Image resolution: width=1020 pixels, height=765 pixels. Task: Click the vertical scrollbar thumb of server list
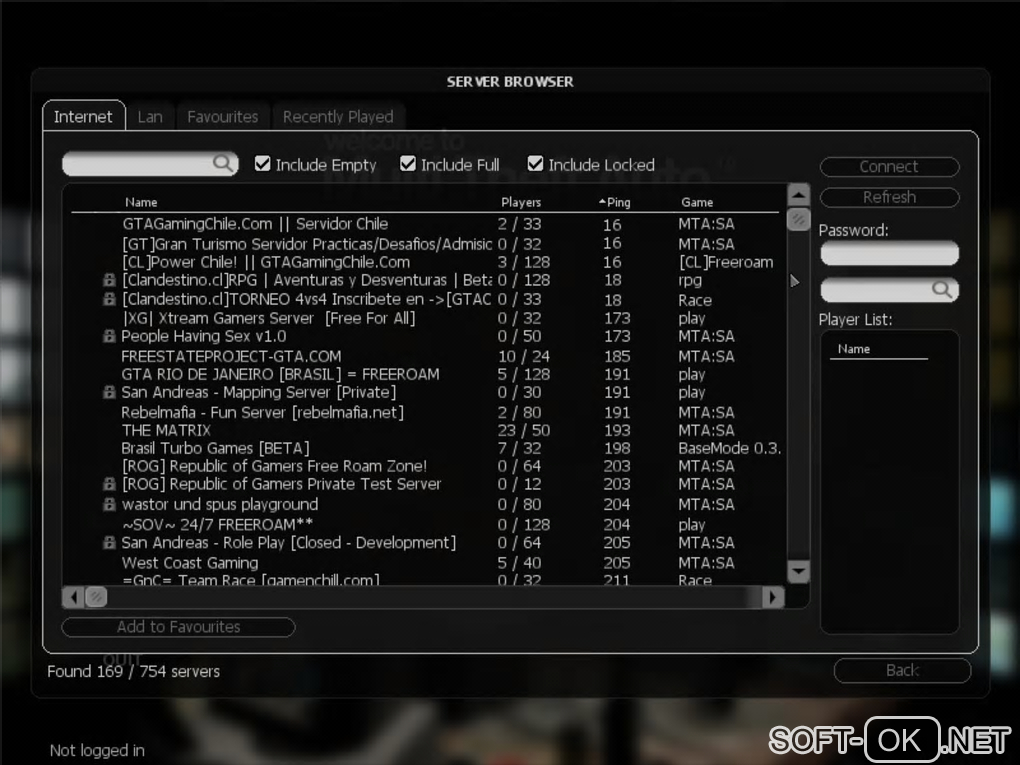pos(799,219)
